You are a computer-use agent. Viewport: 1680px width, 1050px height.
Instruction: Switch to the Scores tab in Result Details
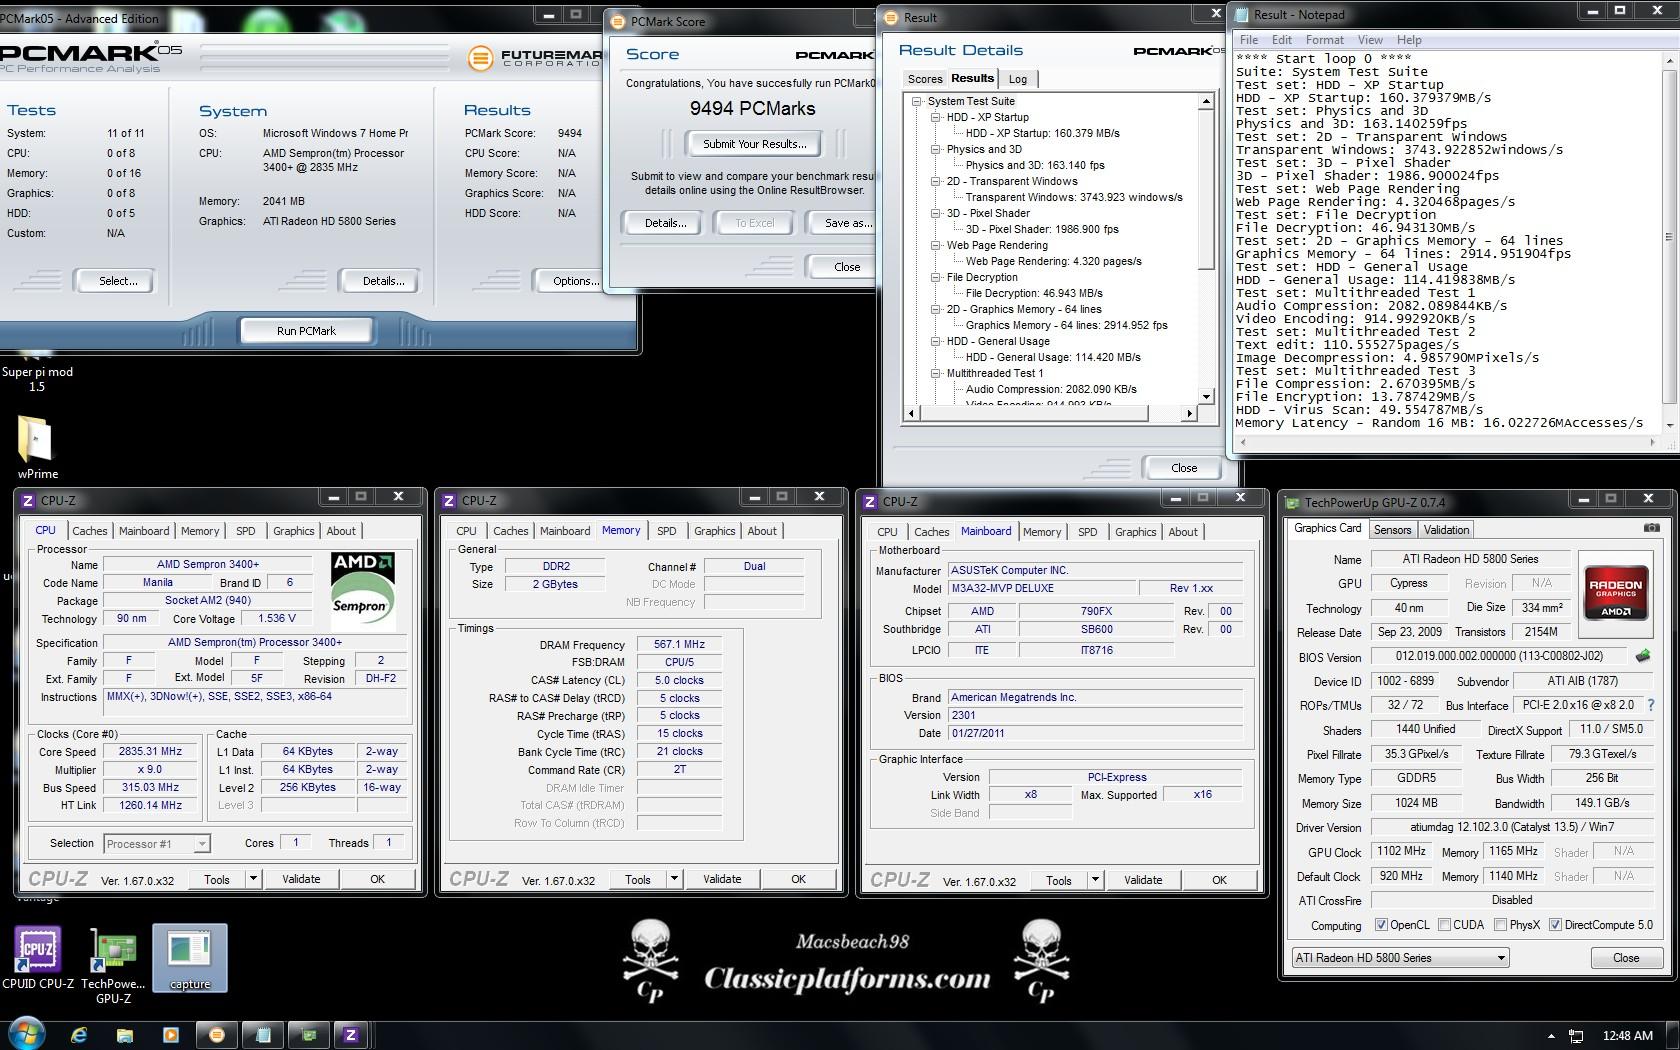click(925, 79)
